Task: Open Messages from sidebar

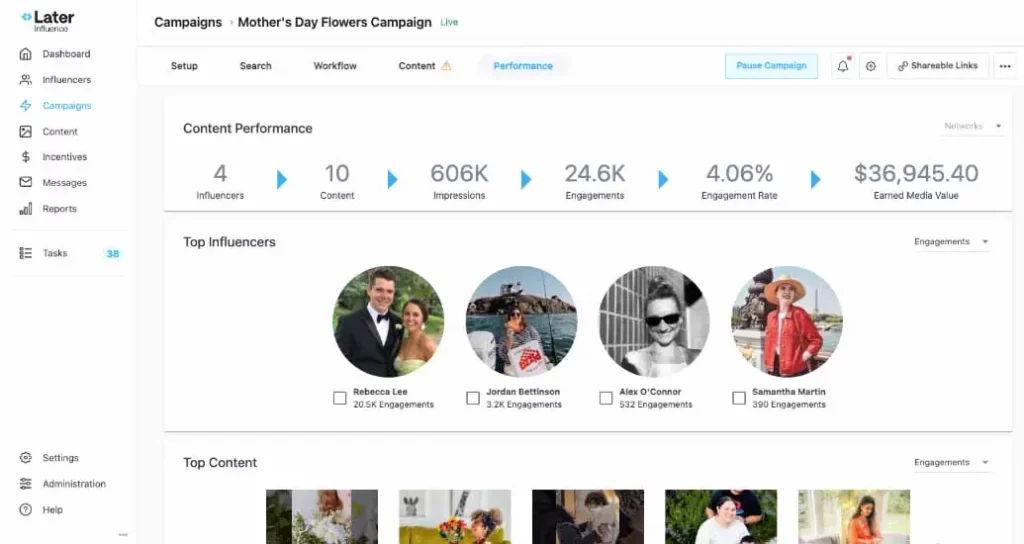Action: (65, 183)
